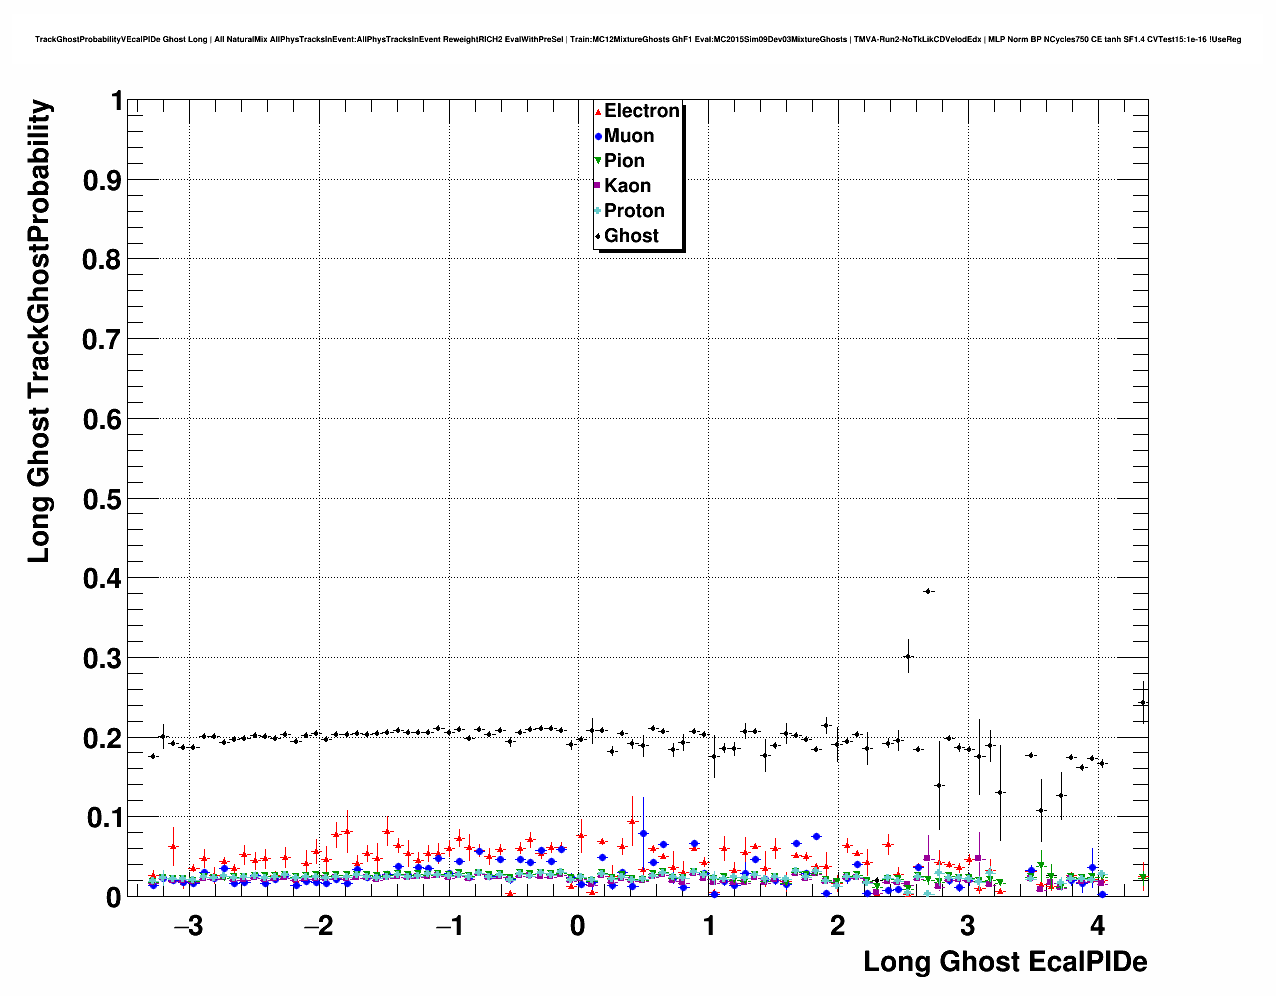This screenshot has width=1276, height=996.
Task: Click the y-axis title Long Ghost TrackGhostProbability
Action: pos(38,331)
